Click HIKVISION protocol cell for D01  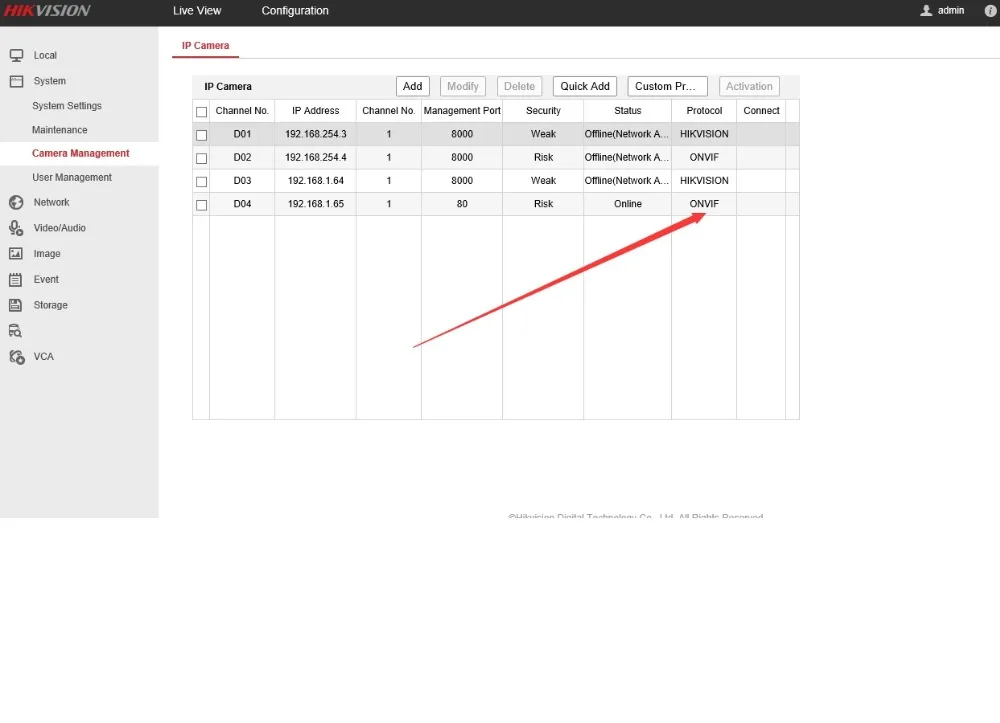click(x=704, y=135)
